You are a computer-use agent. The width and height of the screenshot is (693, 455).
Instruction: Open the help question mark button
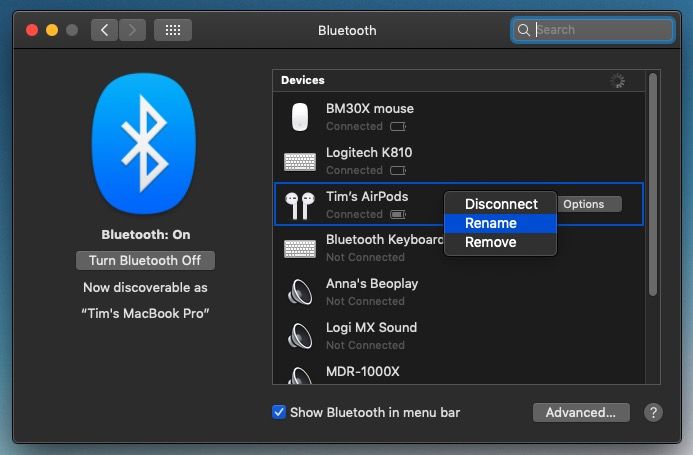(653, 412)
